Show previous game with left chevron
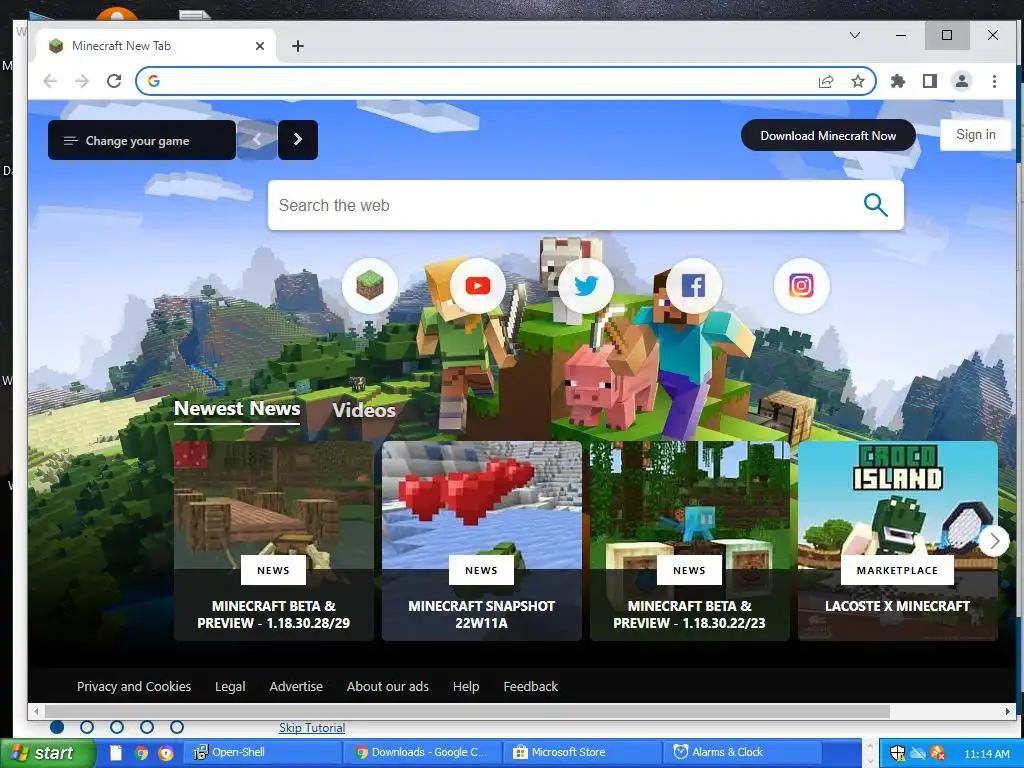1024x768 pixels. (257, 140)
